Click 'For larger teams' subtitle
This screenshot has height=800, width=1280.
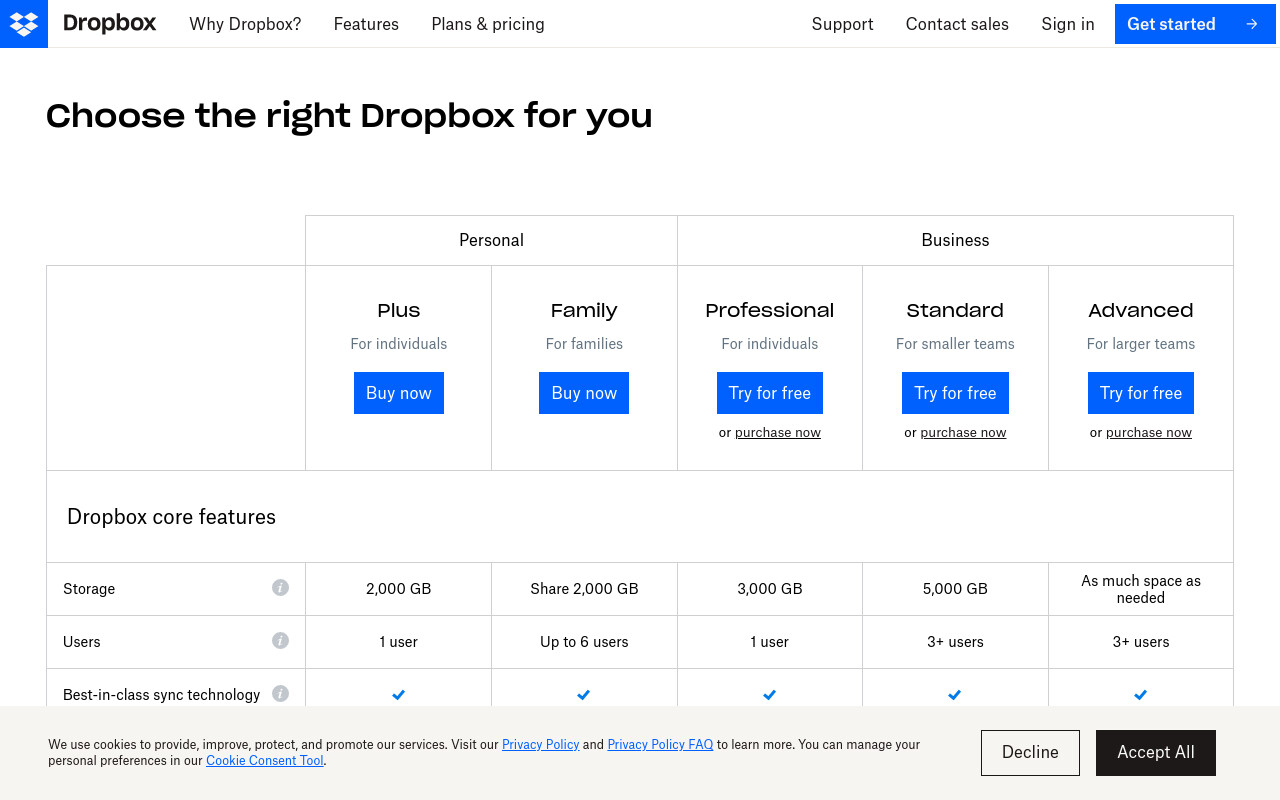click(1141, 344)
